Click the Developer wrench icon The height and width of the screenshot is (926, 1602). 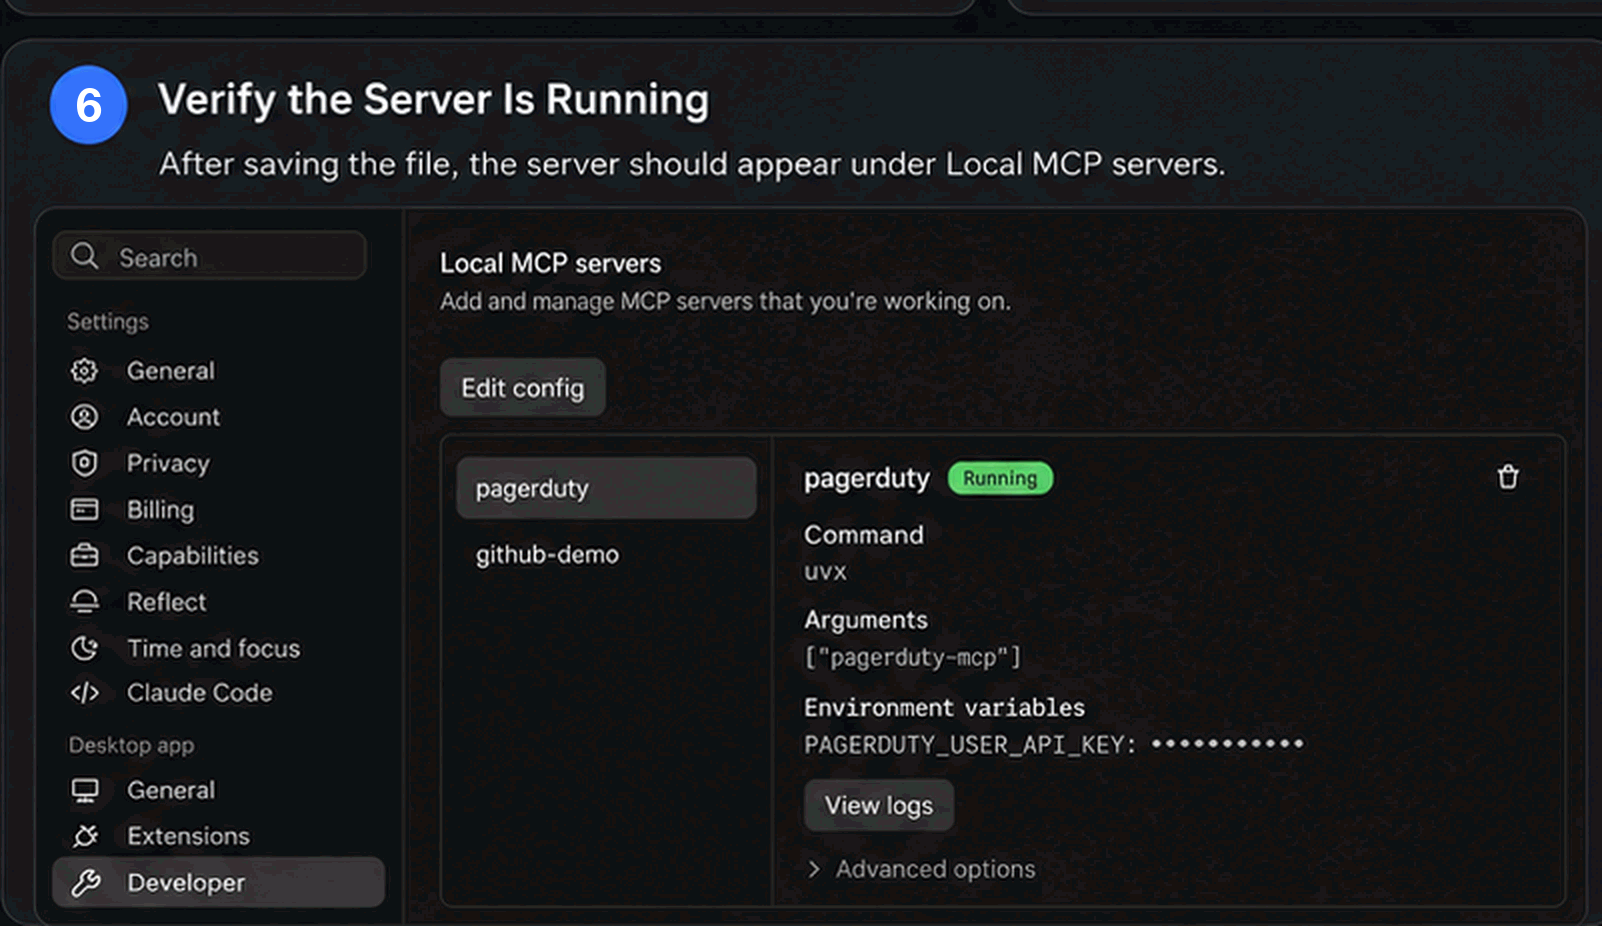(85, 882)
